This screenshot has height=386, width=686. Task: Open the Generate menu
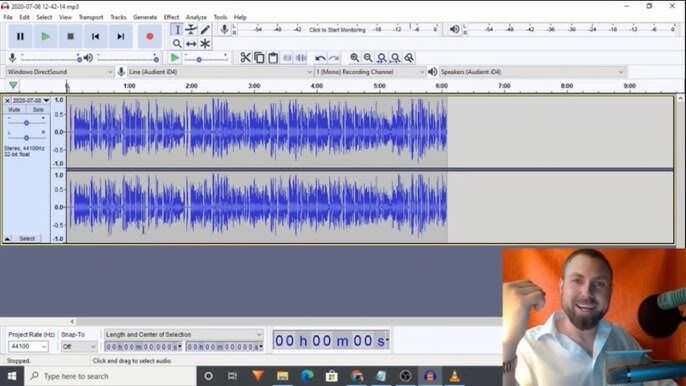coord(145,17)
